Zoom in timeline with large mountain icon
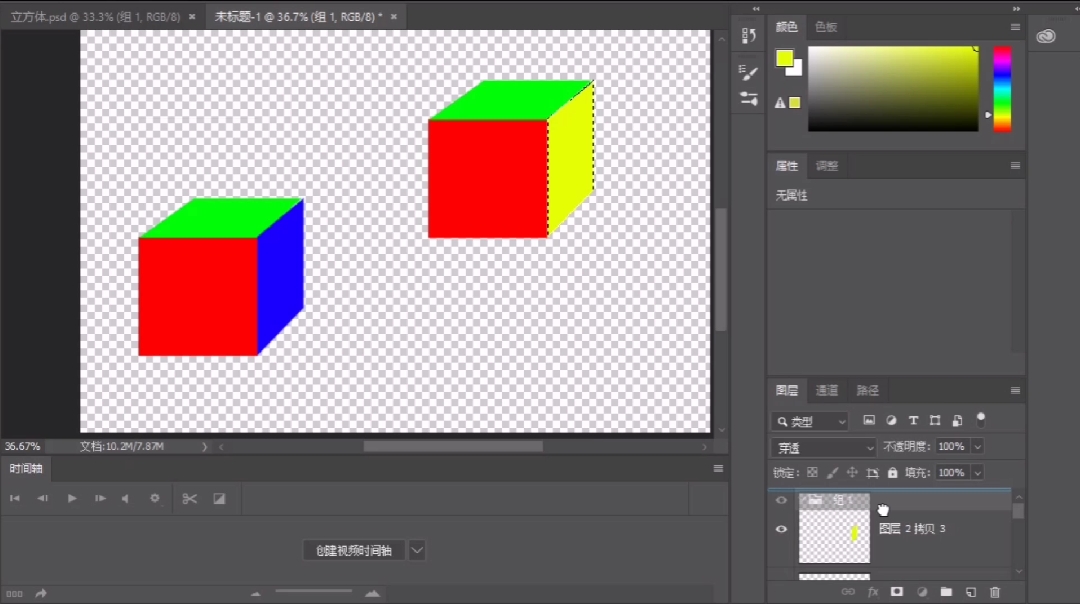The image size is (1080, 604). (372, 593)
